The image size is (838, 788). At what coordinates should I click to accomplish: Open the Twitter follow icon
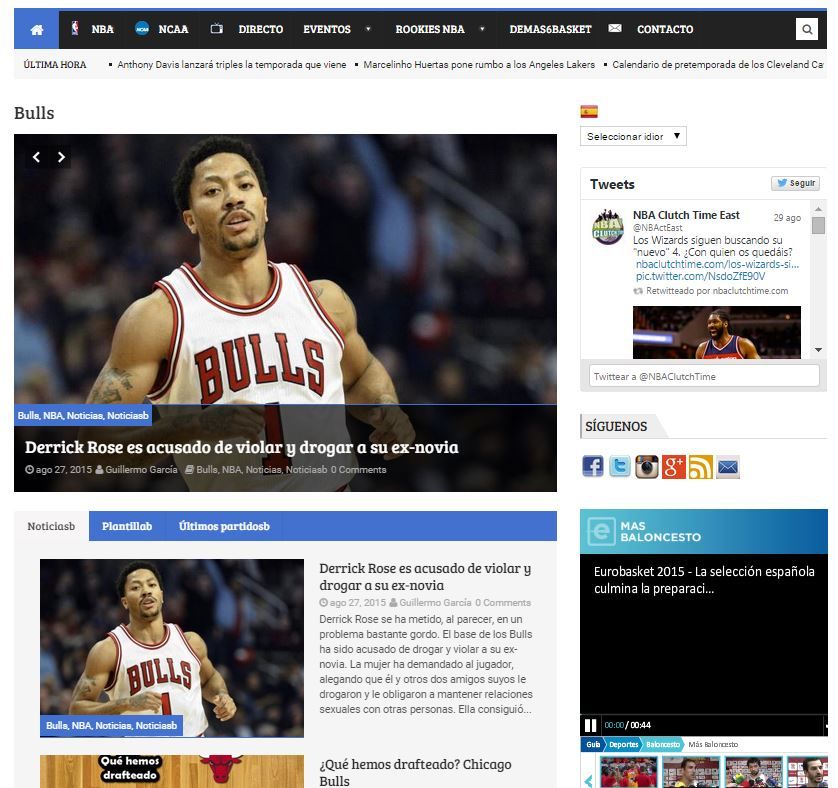coord(620,467)
